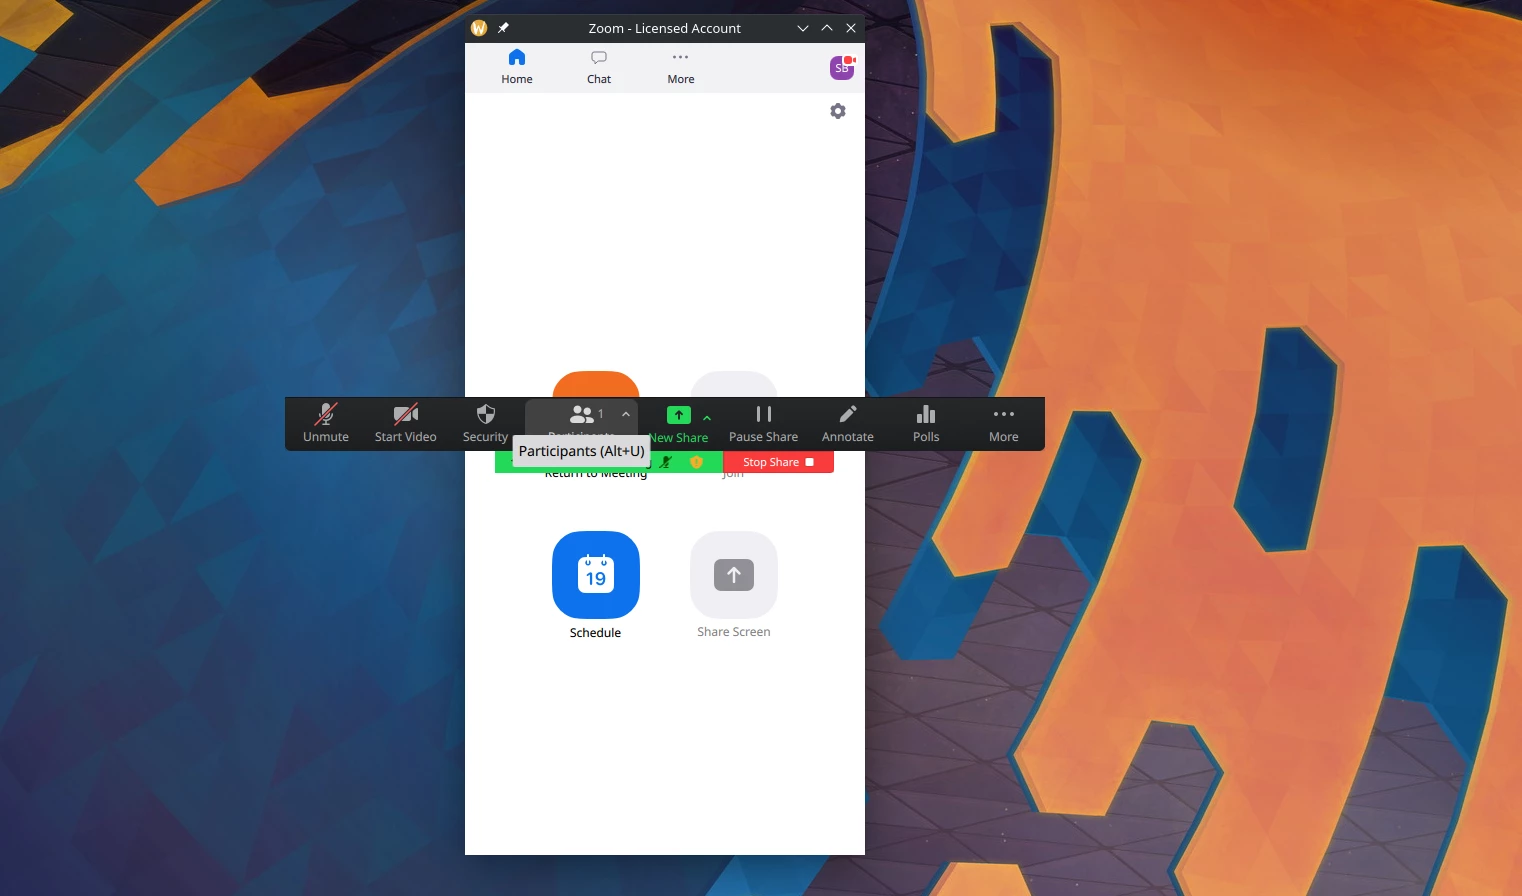This screenshot has width=1522, height=896.
Task: Click the Share Screen arrow icon
Action: click(x=734, y=575)
